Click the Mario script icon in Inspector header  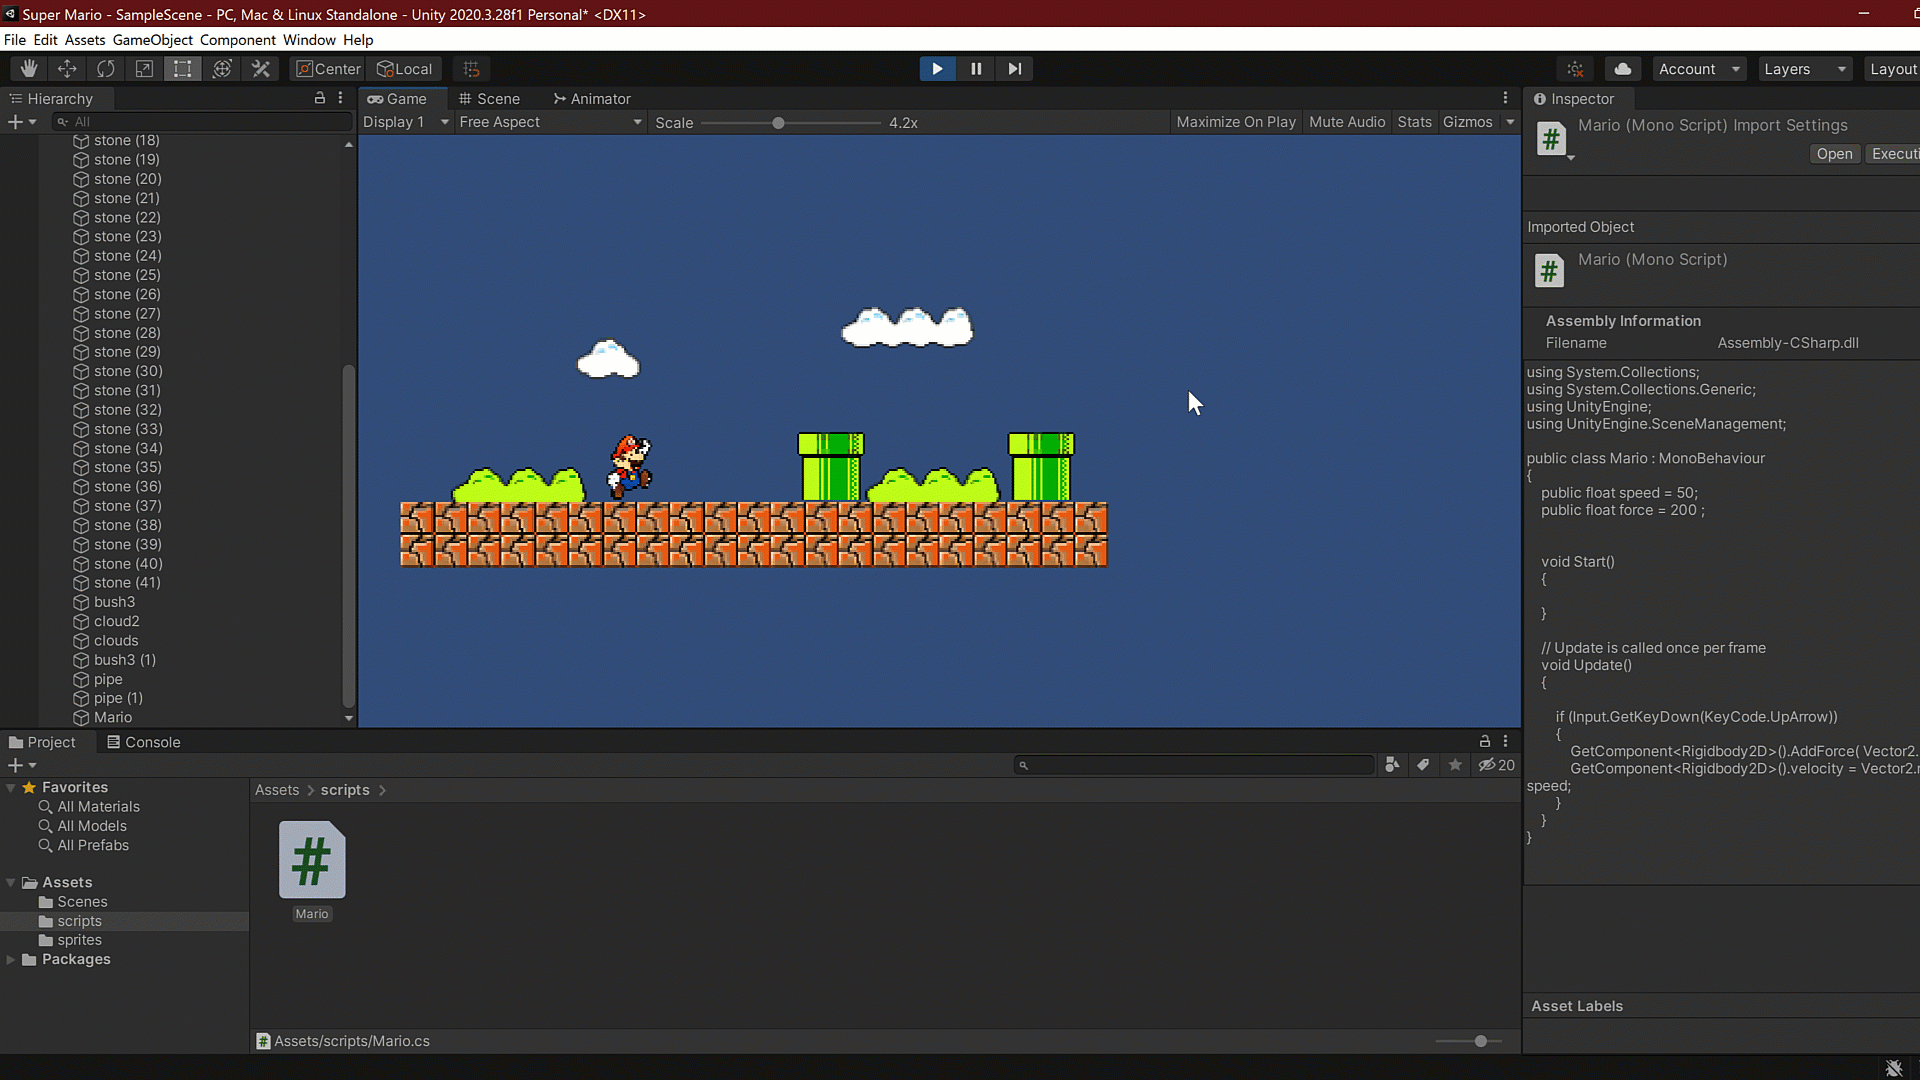tap(1553, 139)
